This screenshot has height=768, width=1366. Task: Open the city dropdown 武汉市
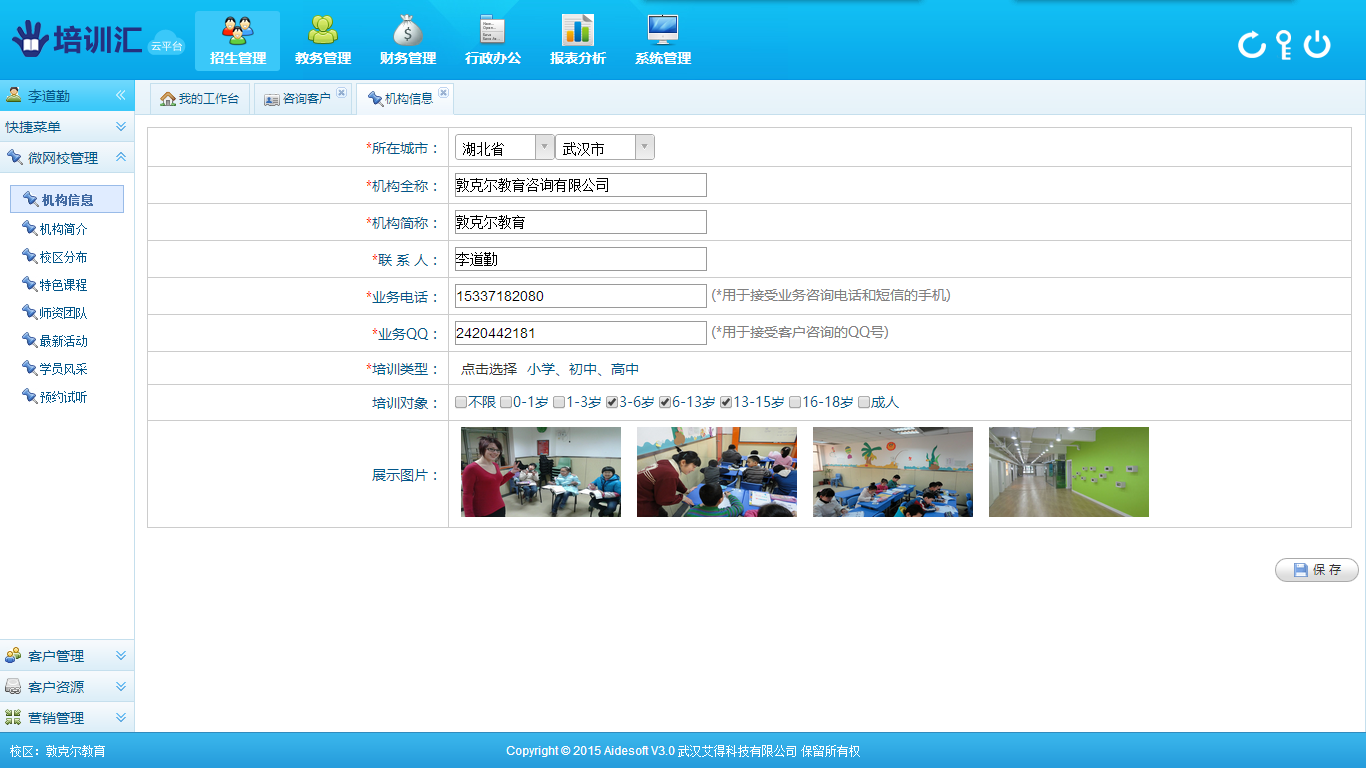point(605,148)
